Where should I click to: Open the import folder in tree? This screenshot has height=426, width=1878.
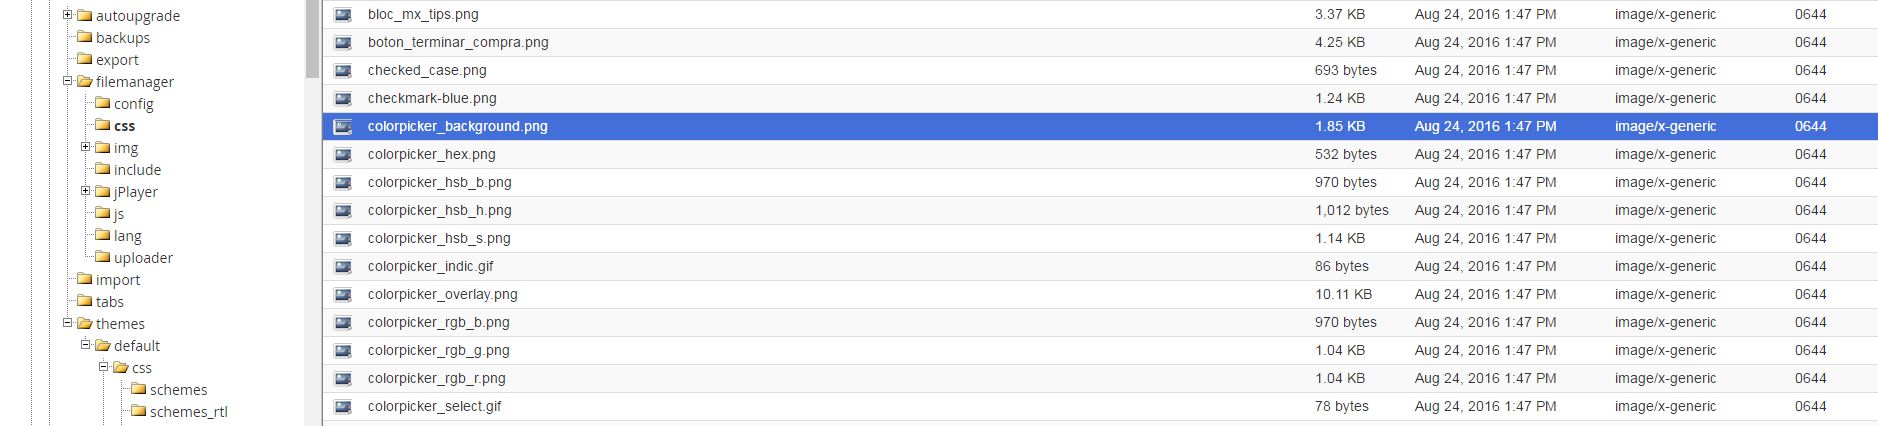coord(118,280)
